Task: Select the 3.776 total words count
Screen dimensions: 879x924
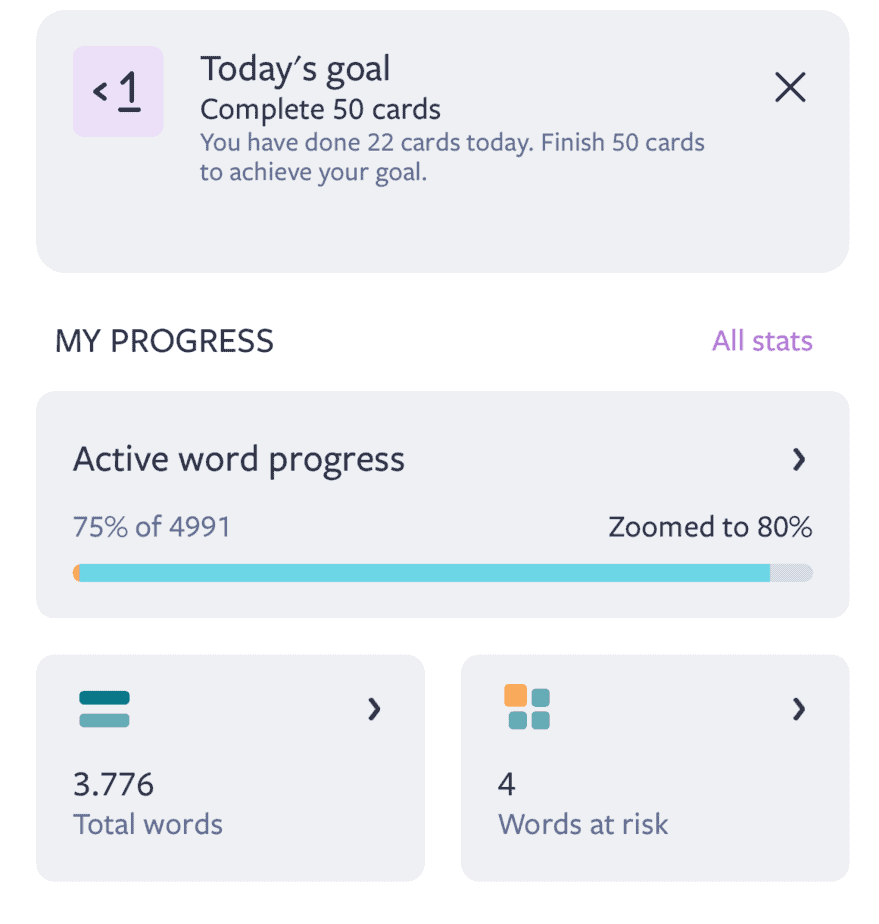Action: tap(114, 784)
